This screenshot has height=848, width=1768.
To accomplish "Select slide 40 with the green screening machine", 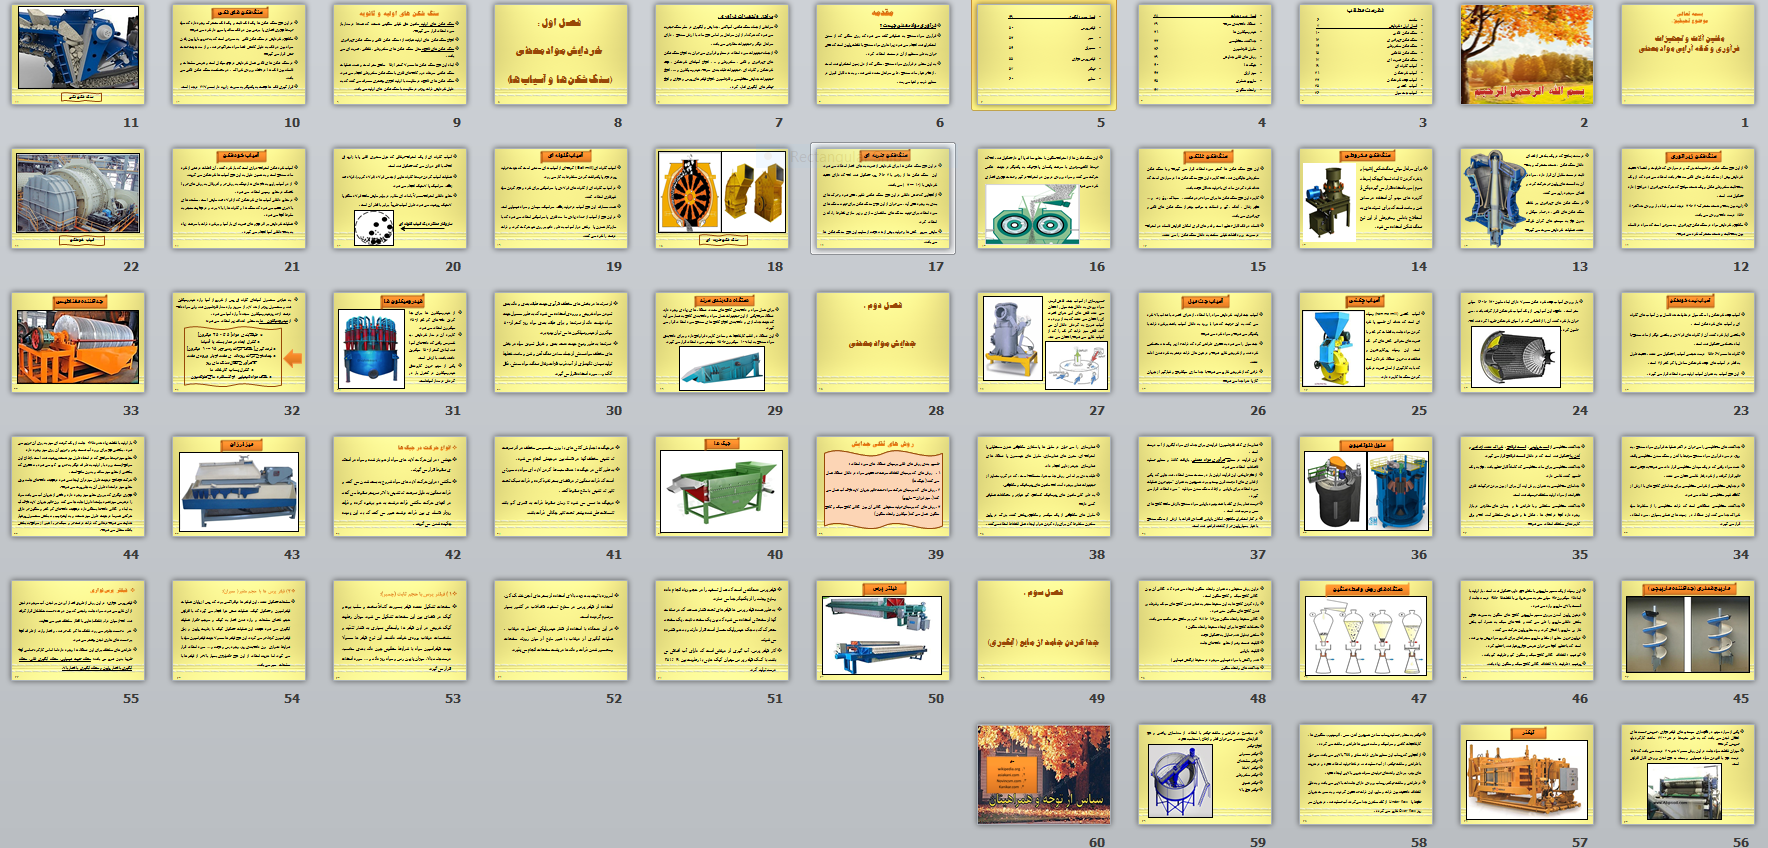I will point(722,487).
